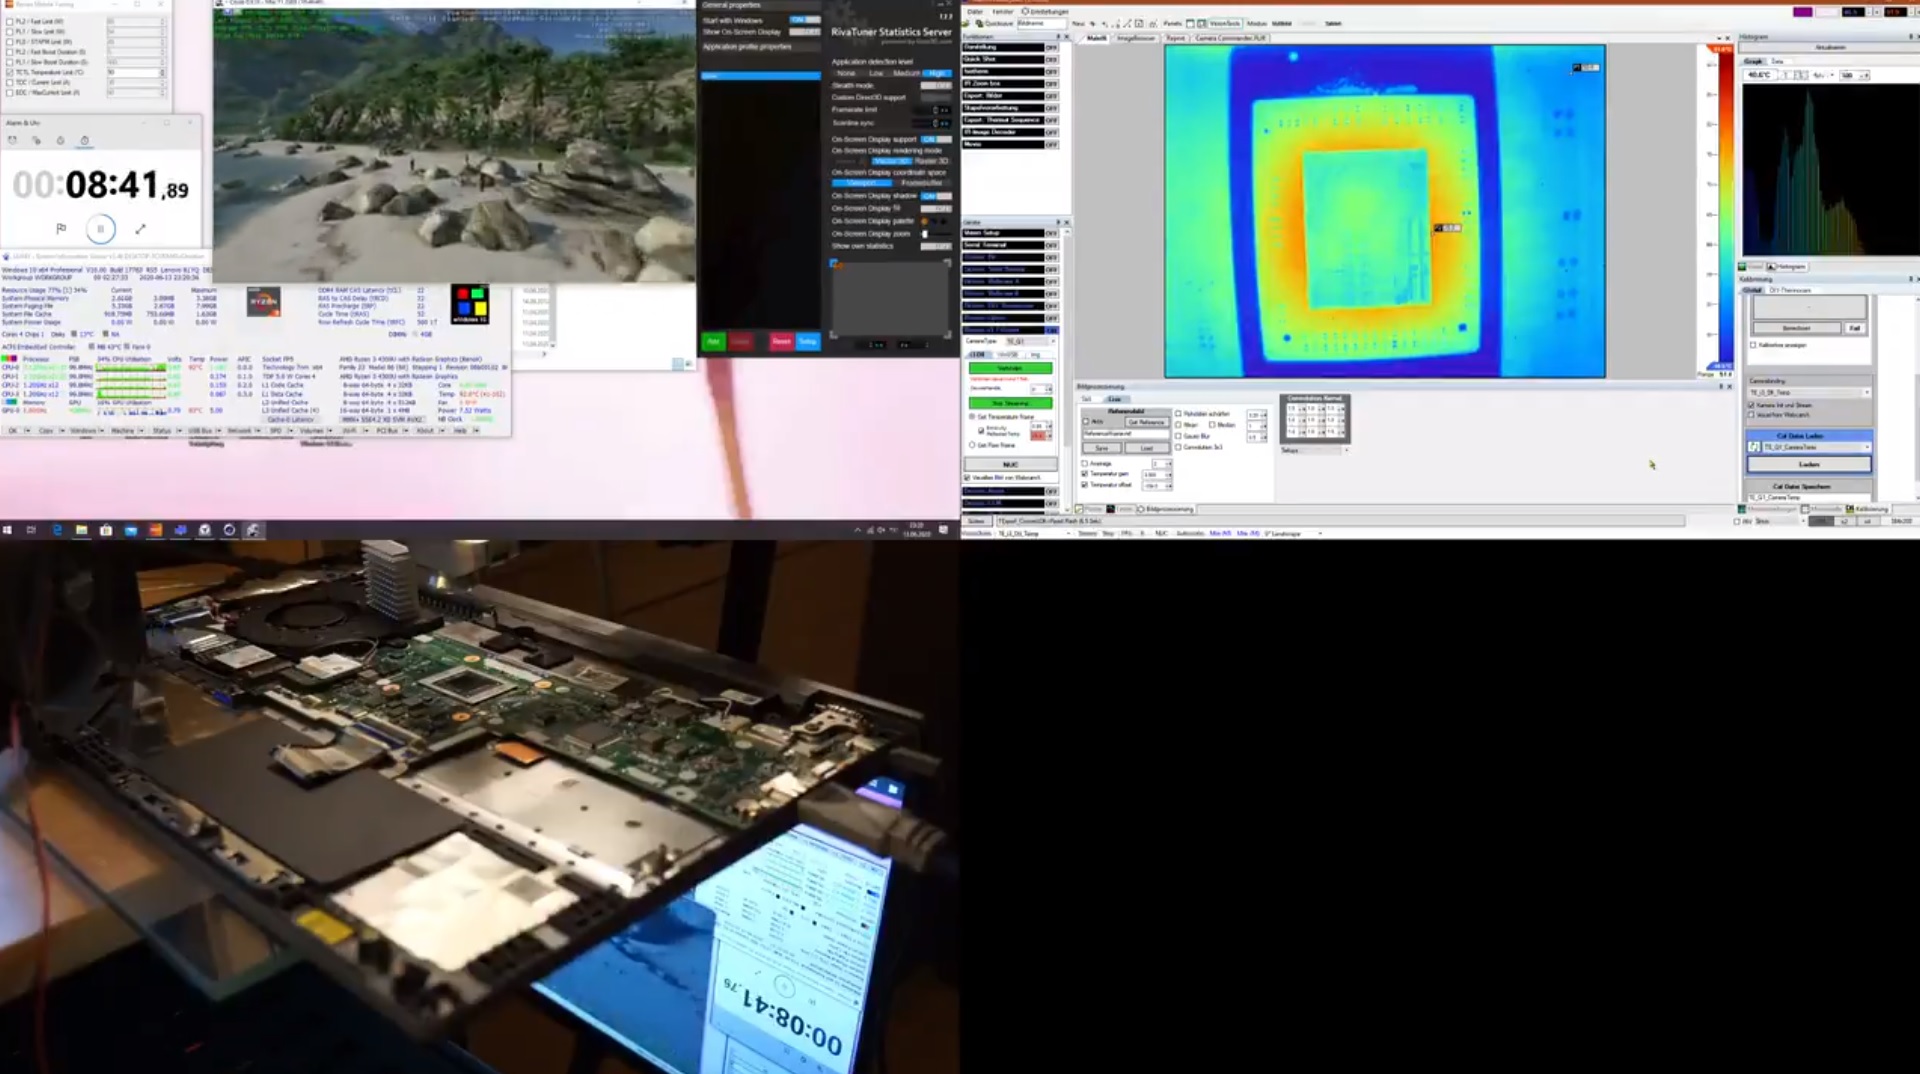The height and width of the screenshot is (1074, 1920).
Task: Click the Laden button in calibration panel
Action: [x=1809, y=465]
